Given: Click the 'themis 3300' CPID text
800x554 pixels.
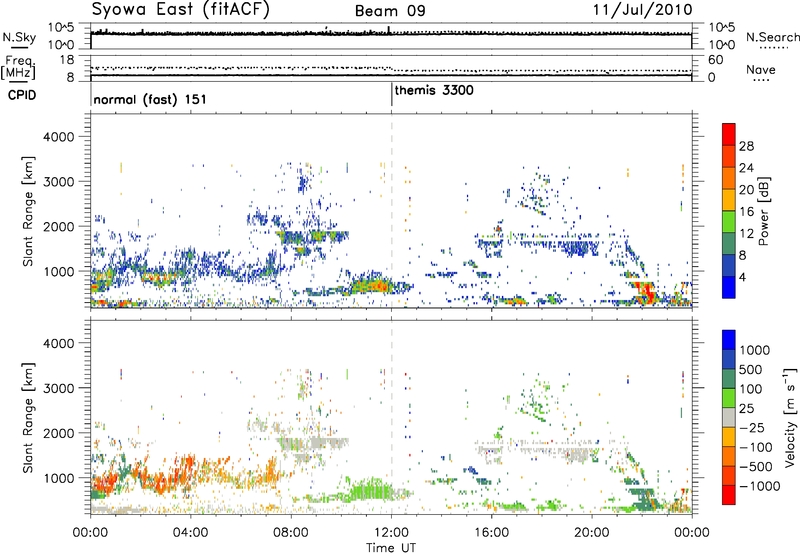Looking at the screenshot, I should point(434,90).
